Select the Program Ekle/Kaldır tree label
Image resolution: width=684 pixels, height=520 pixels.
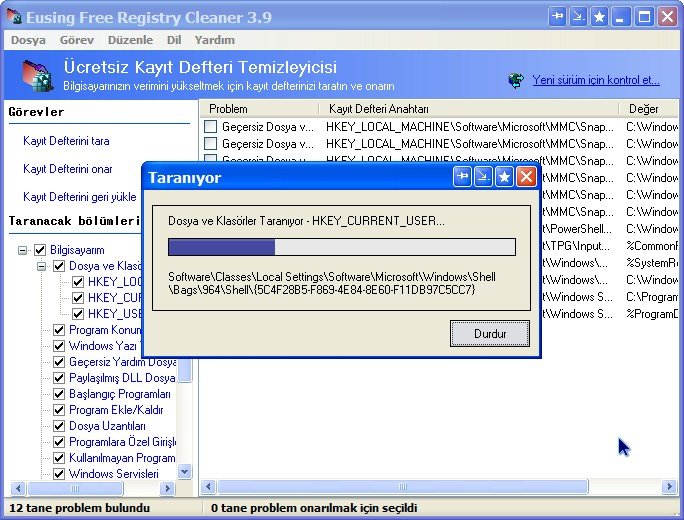coord(116,410)
